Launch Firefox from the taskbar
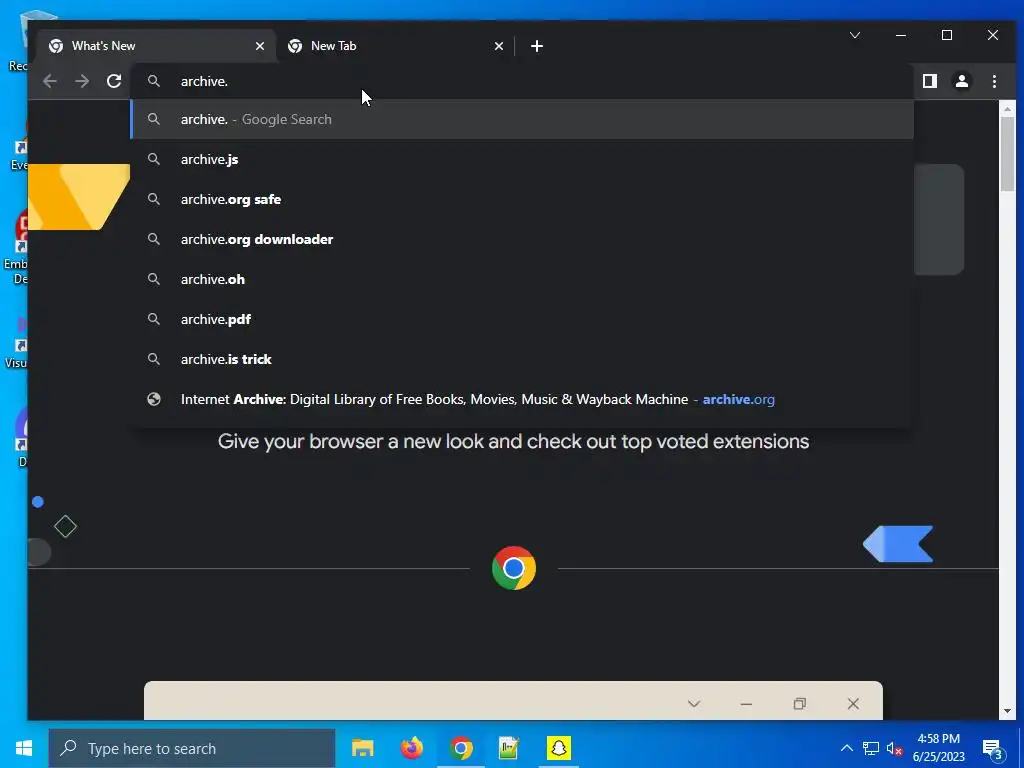This screenshot has height=768, width=1024. pos(411,748)
